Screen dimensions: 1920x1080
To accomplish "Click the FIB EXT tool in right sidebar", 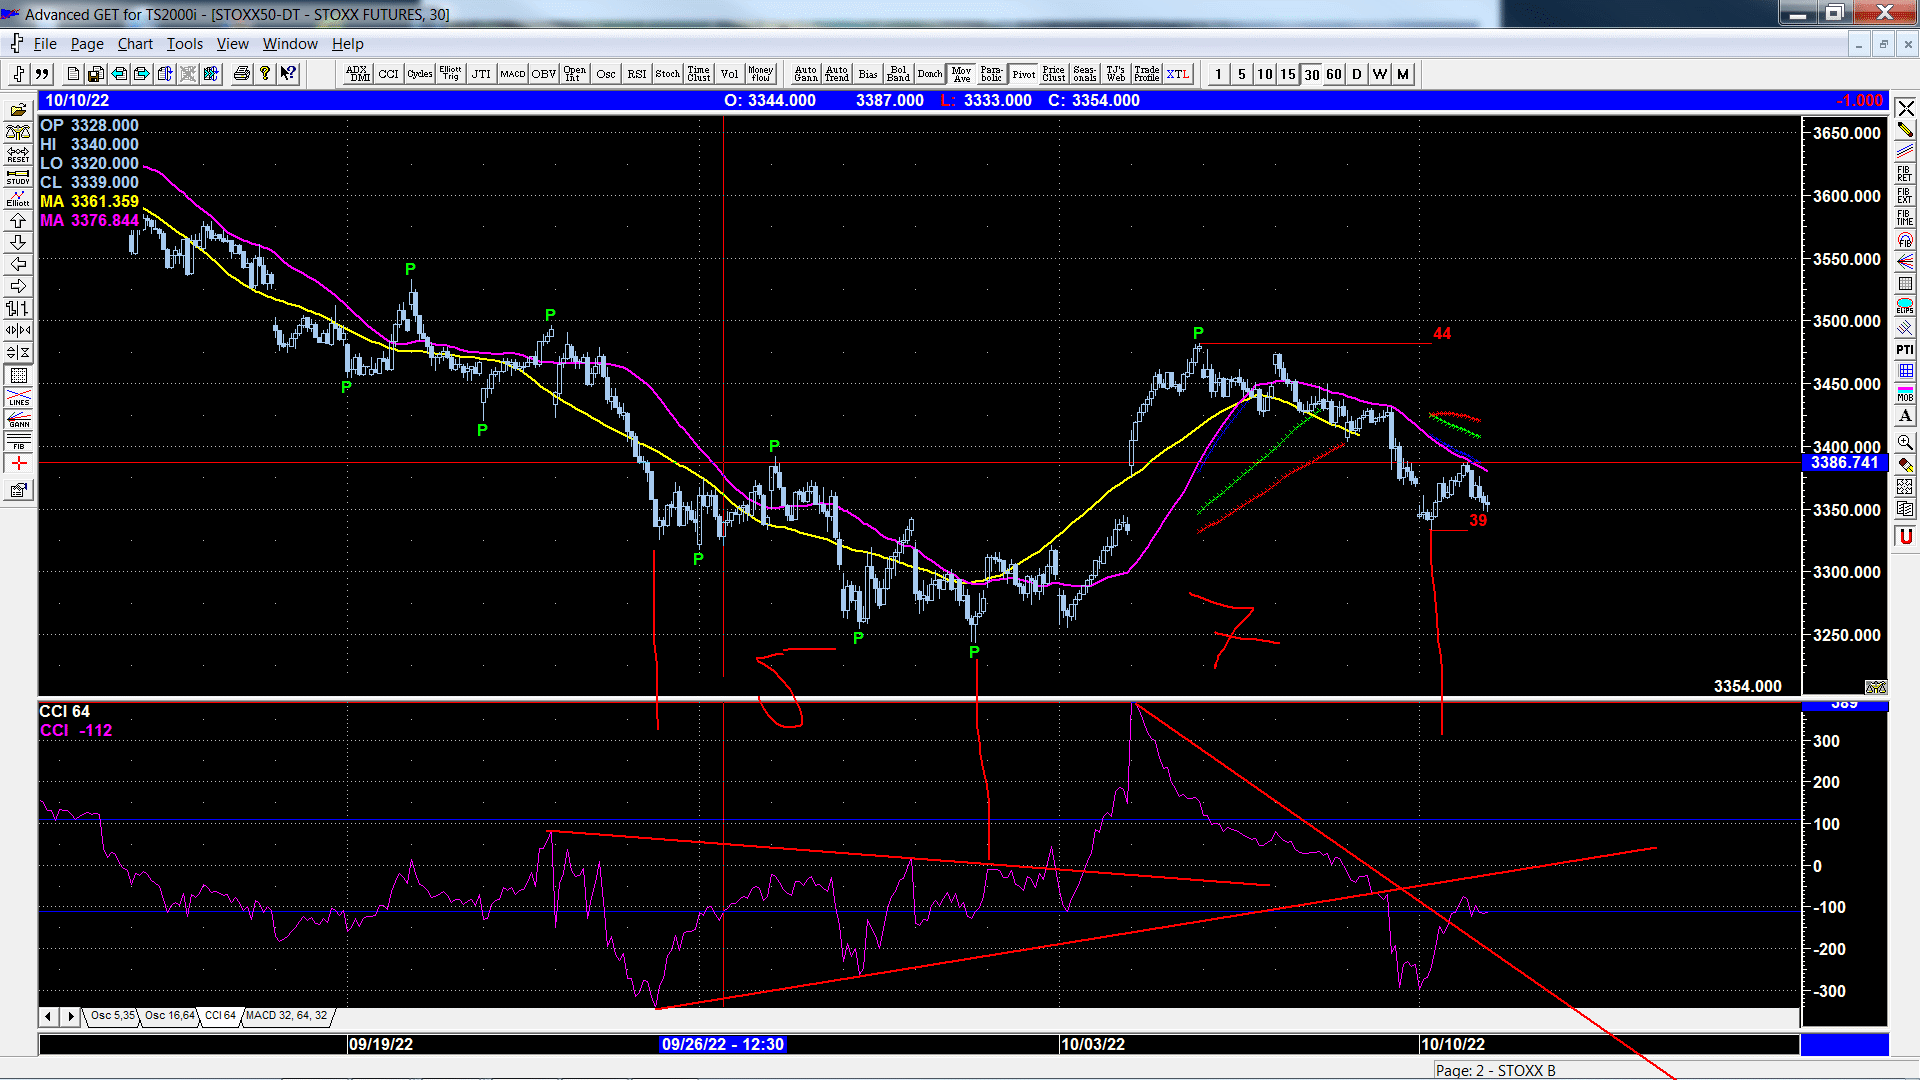I will pyautogui.click(x=1905, y=195).
